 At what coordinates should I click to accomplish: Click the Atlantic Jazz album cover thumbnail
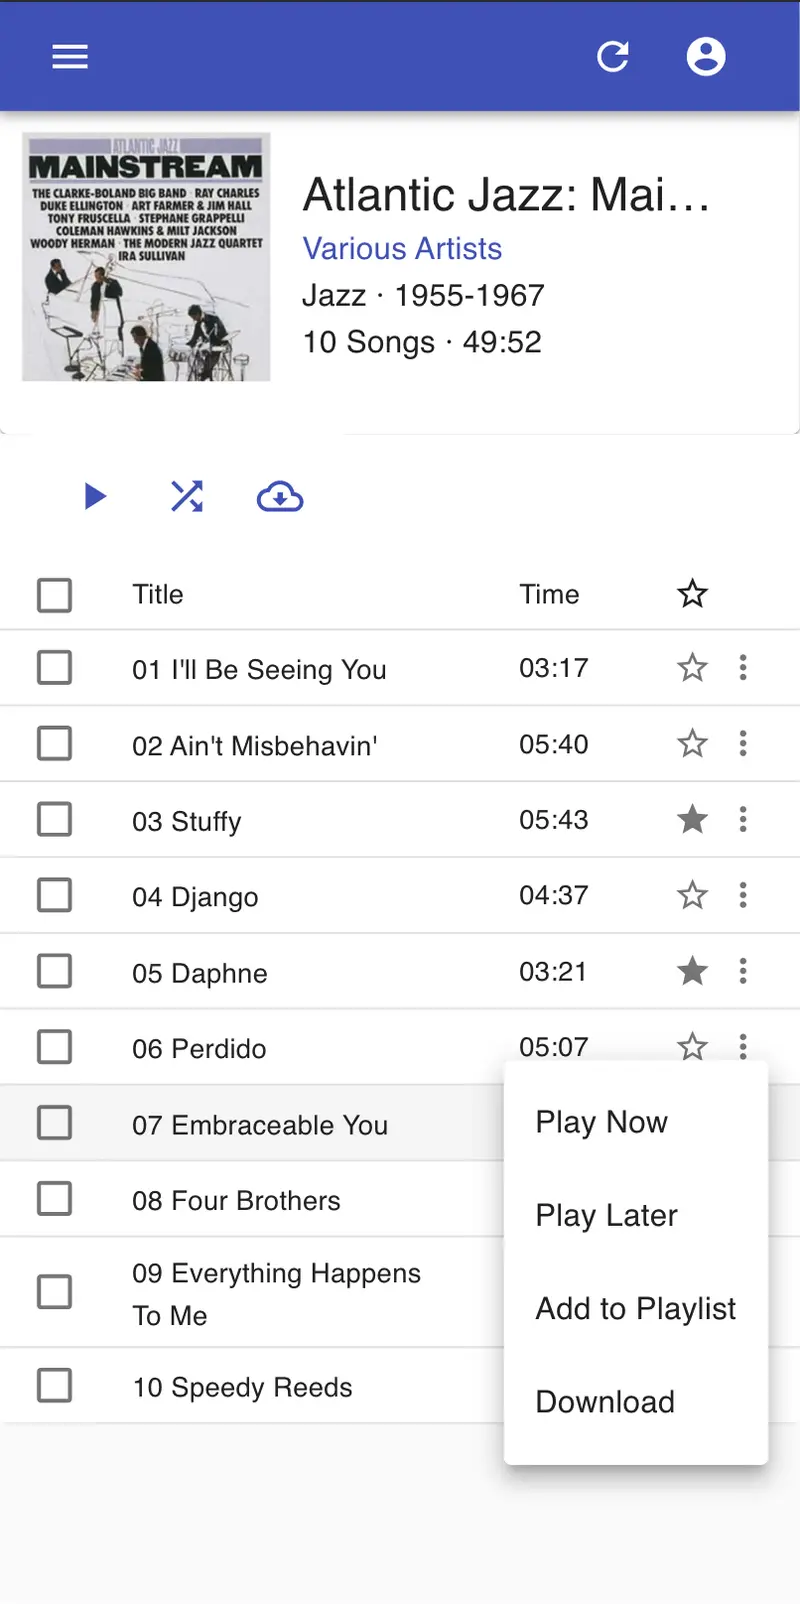coord(146,257)
